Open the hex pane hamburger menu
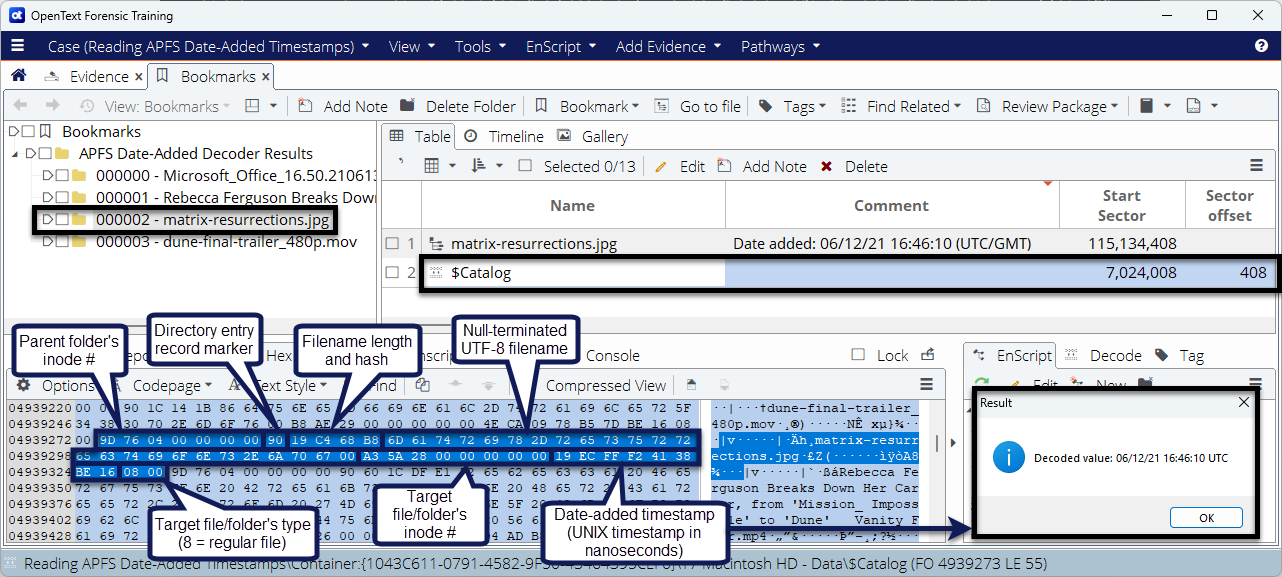The width and height of the screenshot is (1282, 577). (926, 385)
